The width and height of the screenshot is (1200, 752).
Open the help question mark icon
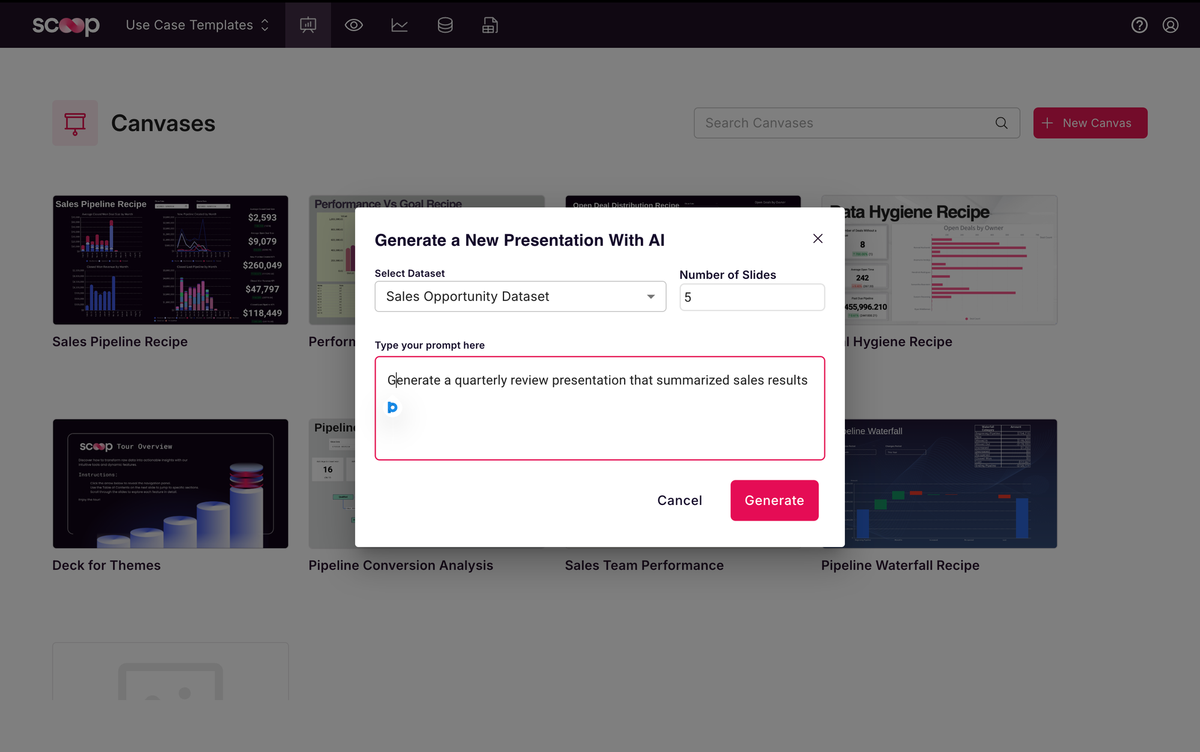coord(1139,25)
